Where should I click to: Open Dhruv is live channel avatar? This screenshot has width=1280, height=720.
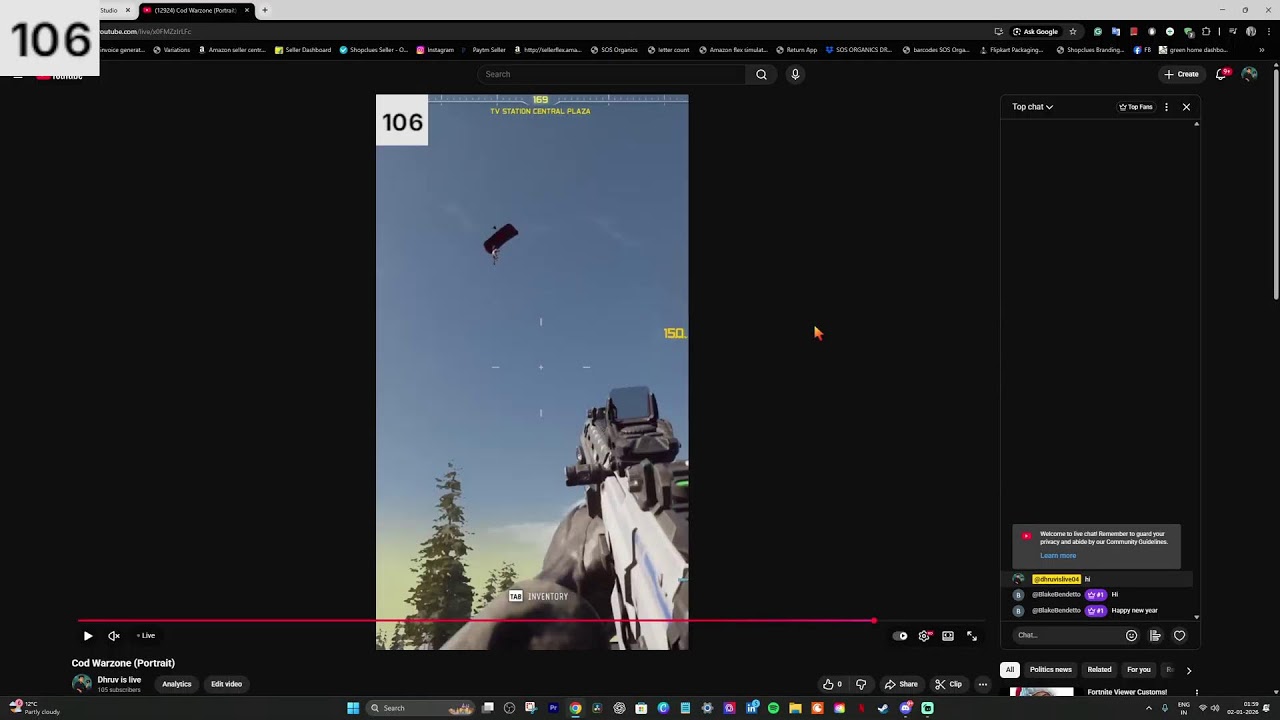coord(82,684)
